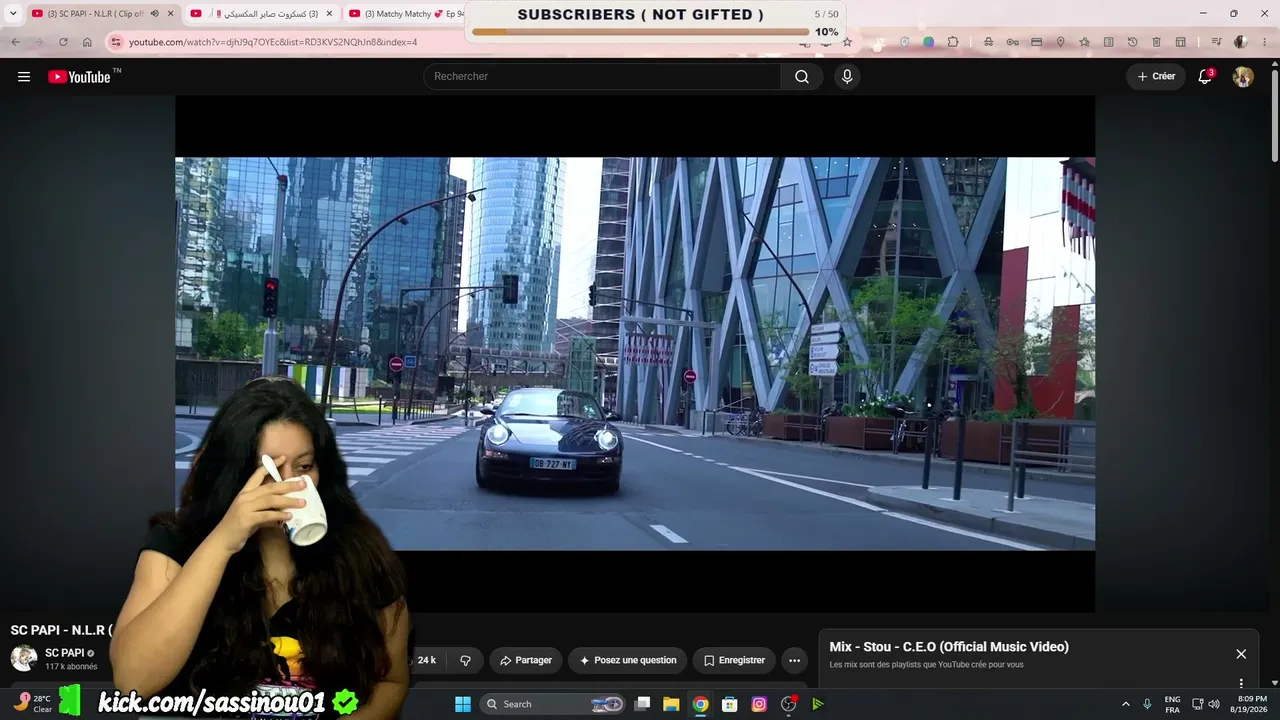Click the Windows taskbar Search box
The height and width of the screenshot is (720, 1280).
pos(553,704)
